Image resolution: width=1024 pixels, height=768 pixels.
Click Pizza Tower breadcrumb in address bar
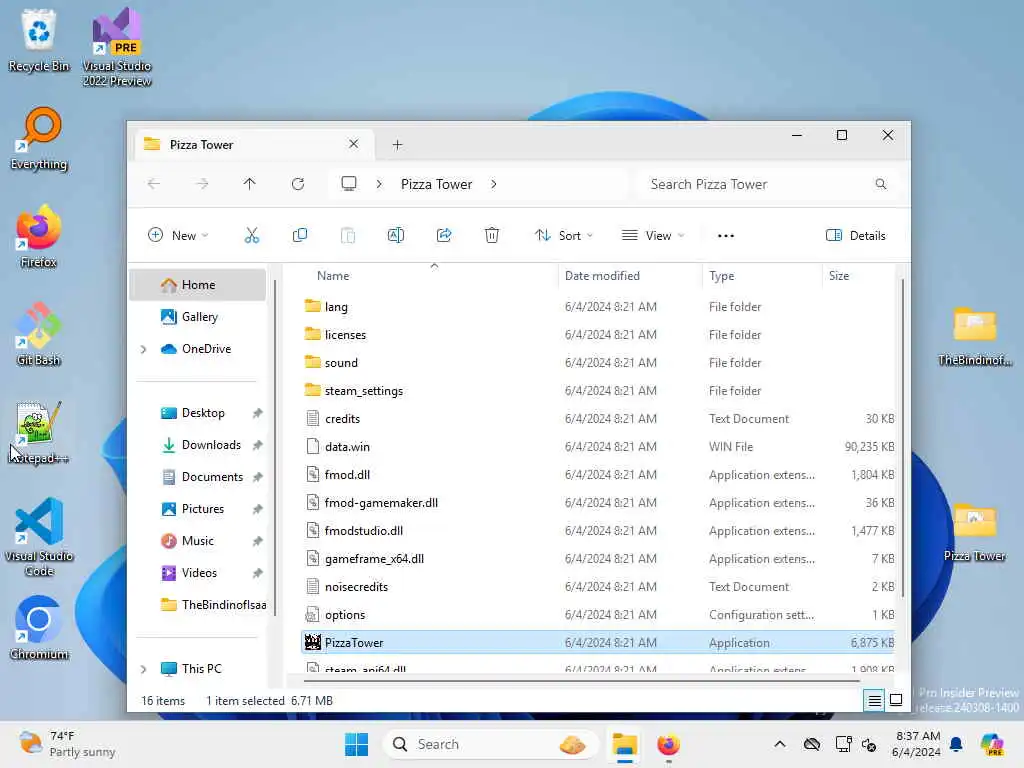436,184
